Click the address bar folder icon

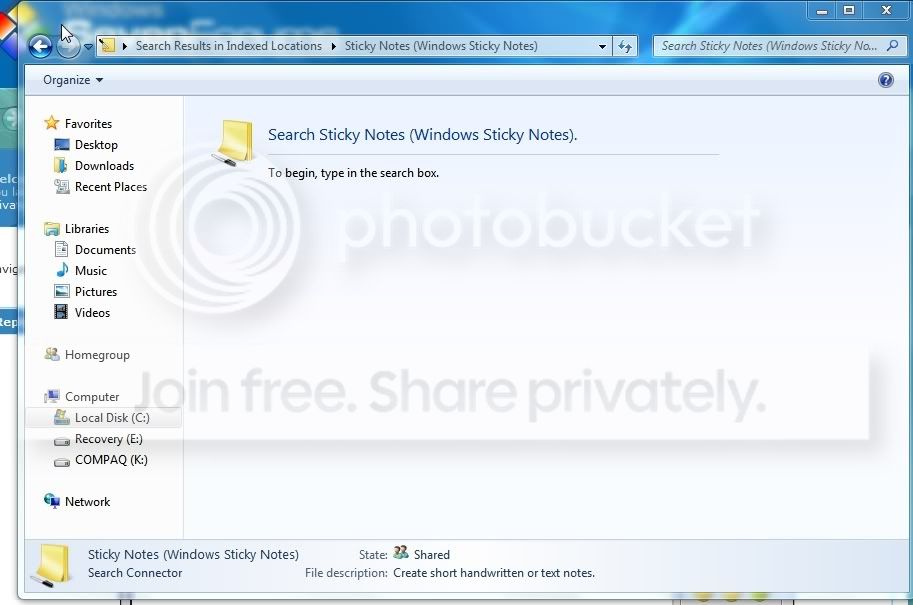pyautogui.click(x=107, y=45)
